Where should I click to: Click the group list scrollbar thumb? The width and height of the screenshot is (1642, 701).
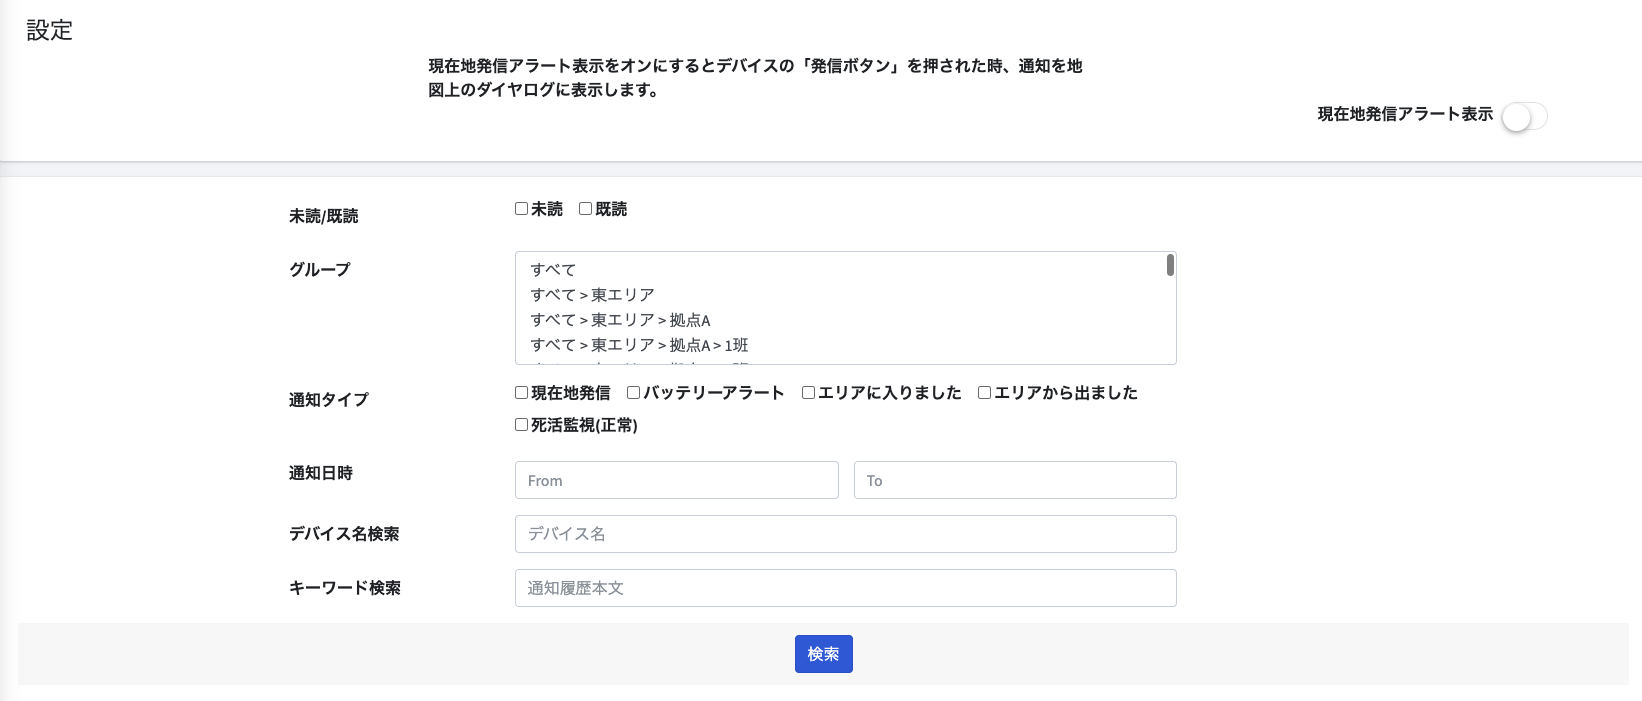(1170, 265)
